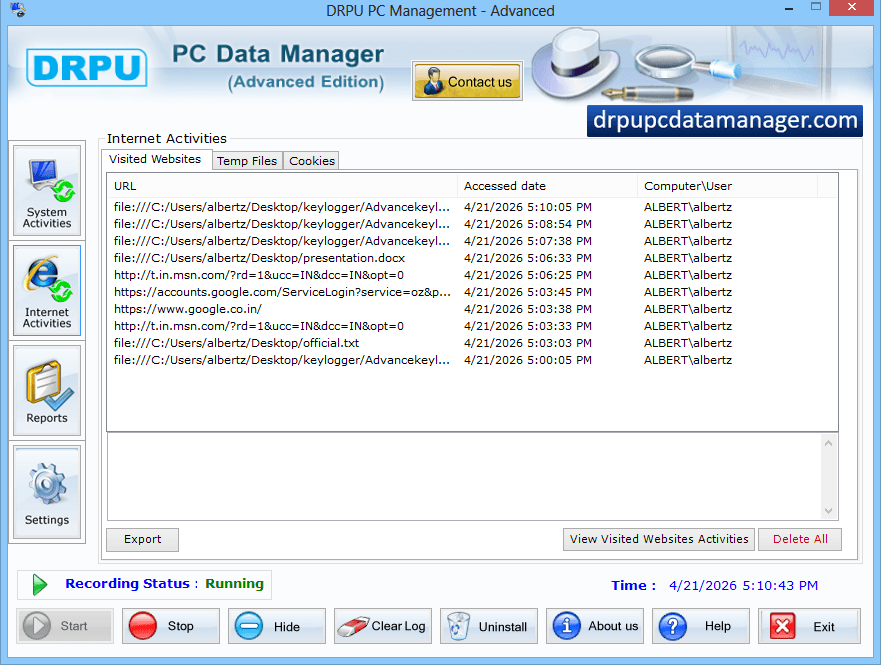Open drpupcdatamanager.com website banner
This screenshot has width=881, height=665.
click(x=725, y=121)
